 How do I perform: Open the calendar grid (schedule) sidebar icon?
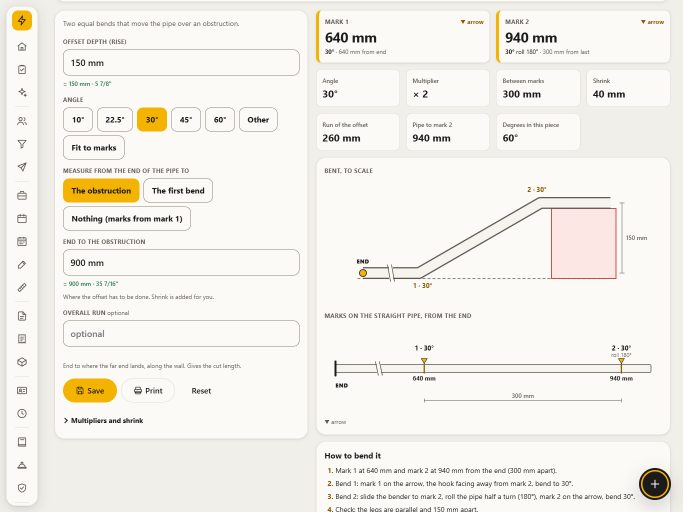pos(22,241)
